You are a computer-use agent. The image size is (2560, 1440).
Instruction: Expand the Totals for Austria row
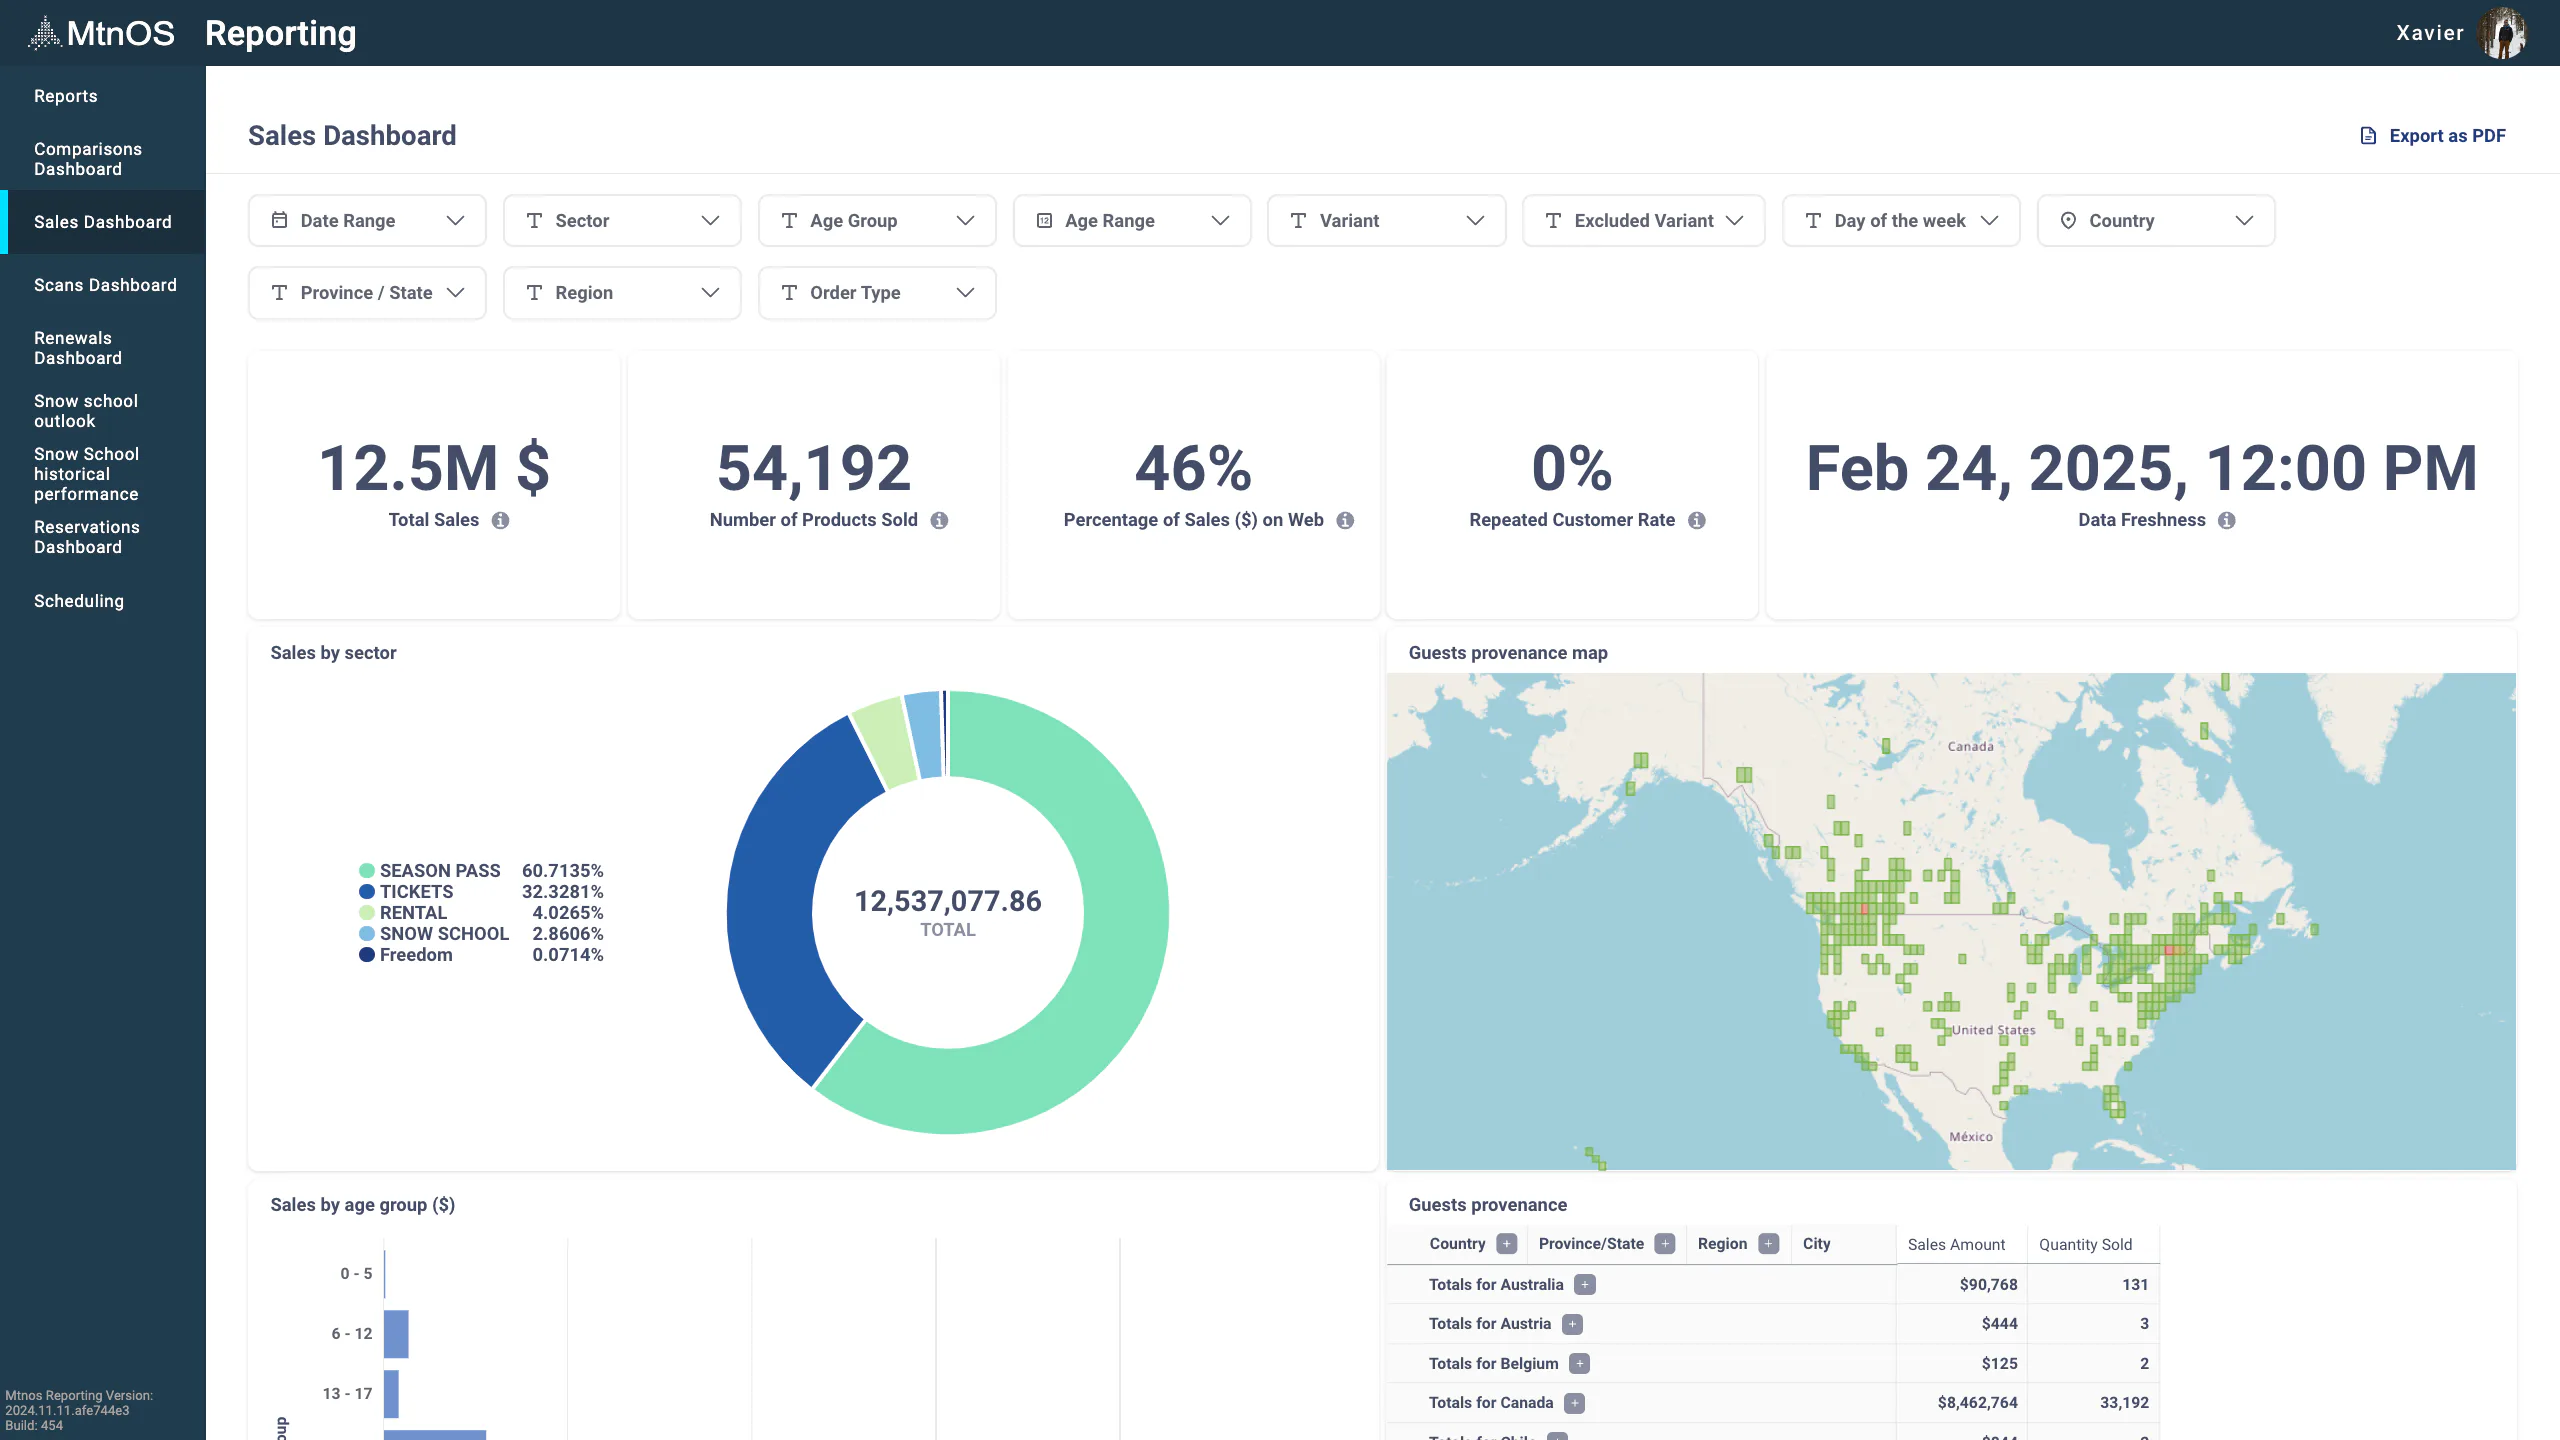coord(1573,1324)
